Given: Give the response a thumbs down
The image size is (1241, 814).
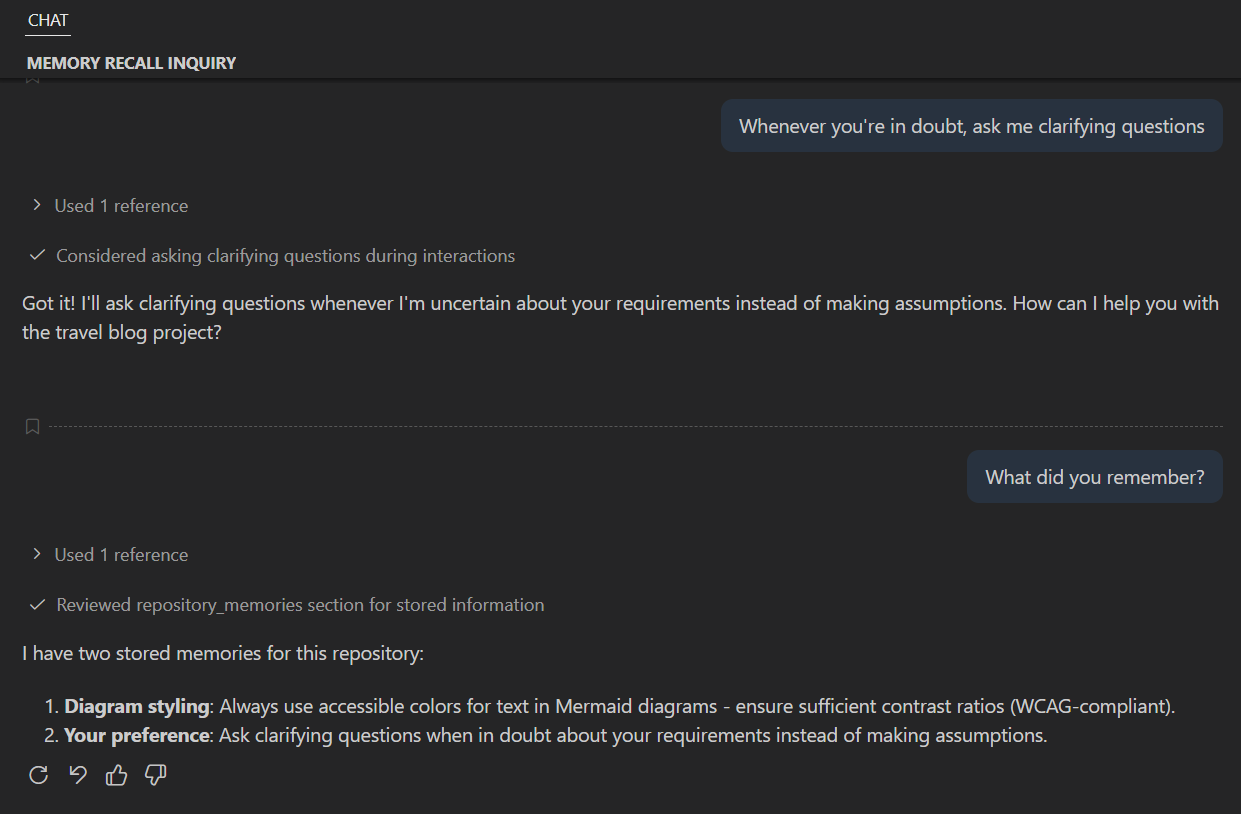Looking at the screenshot, I should [155, 775].
